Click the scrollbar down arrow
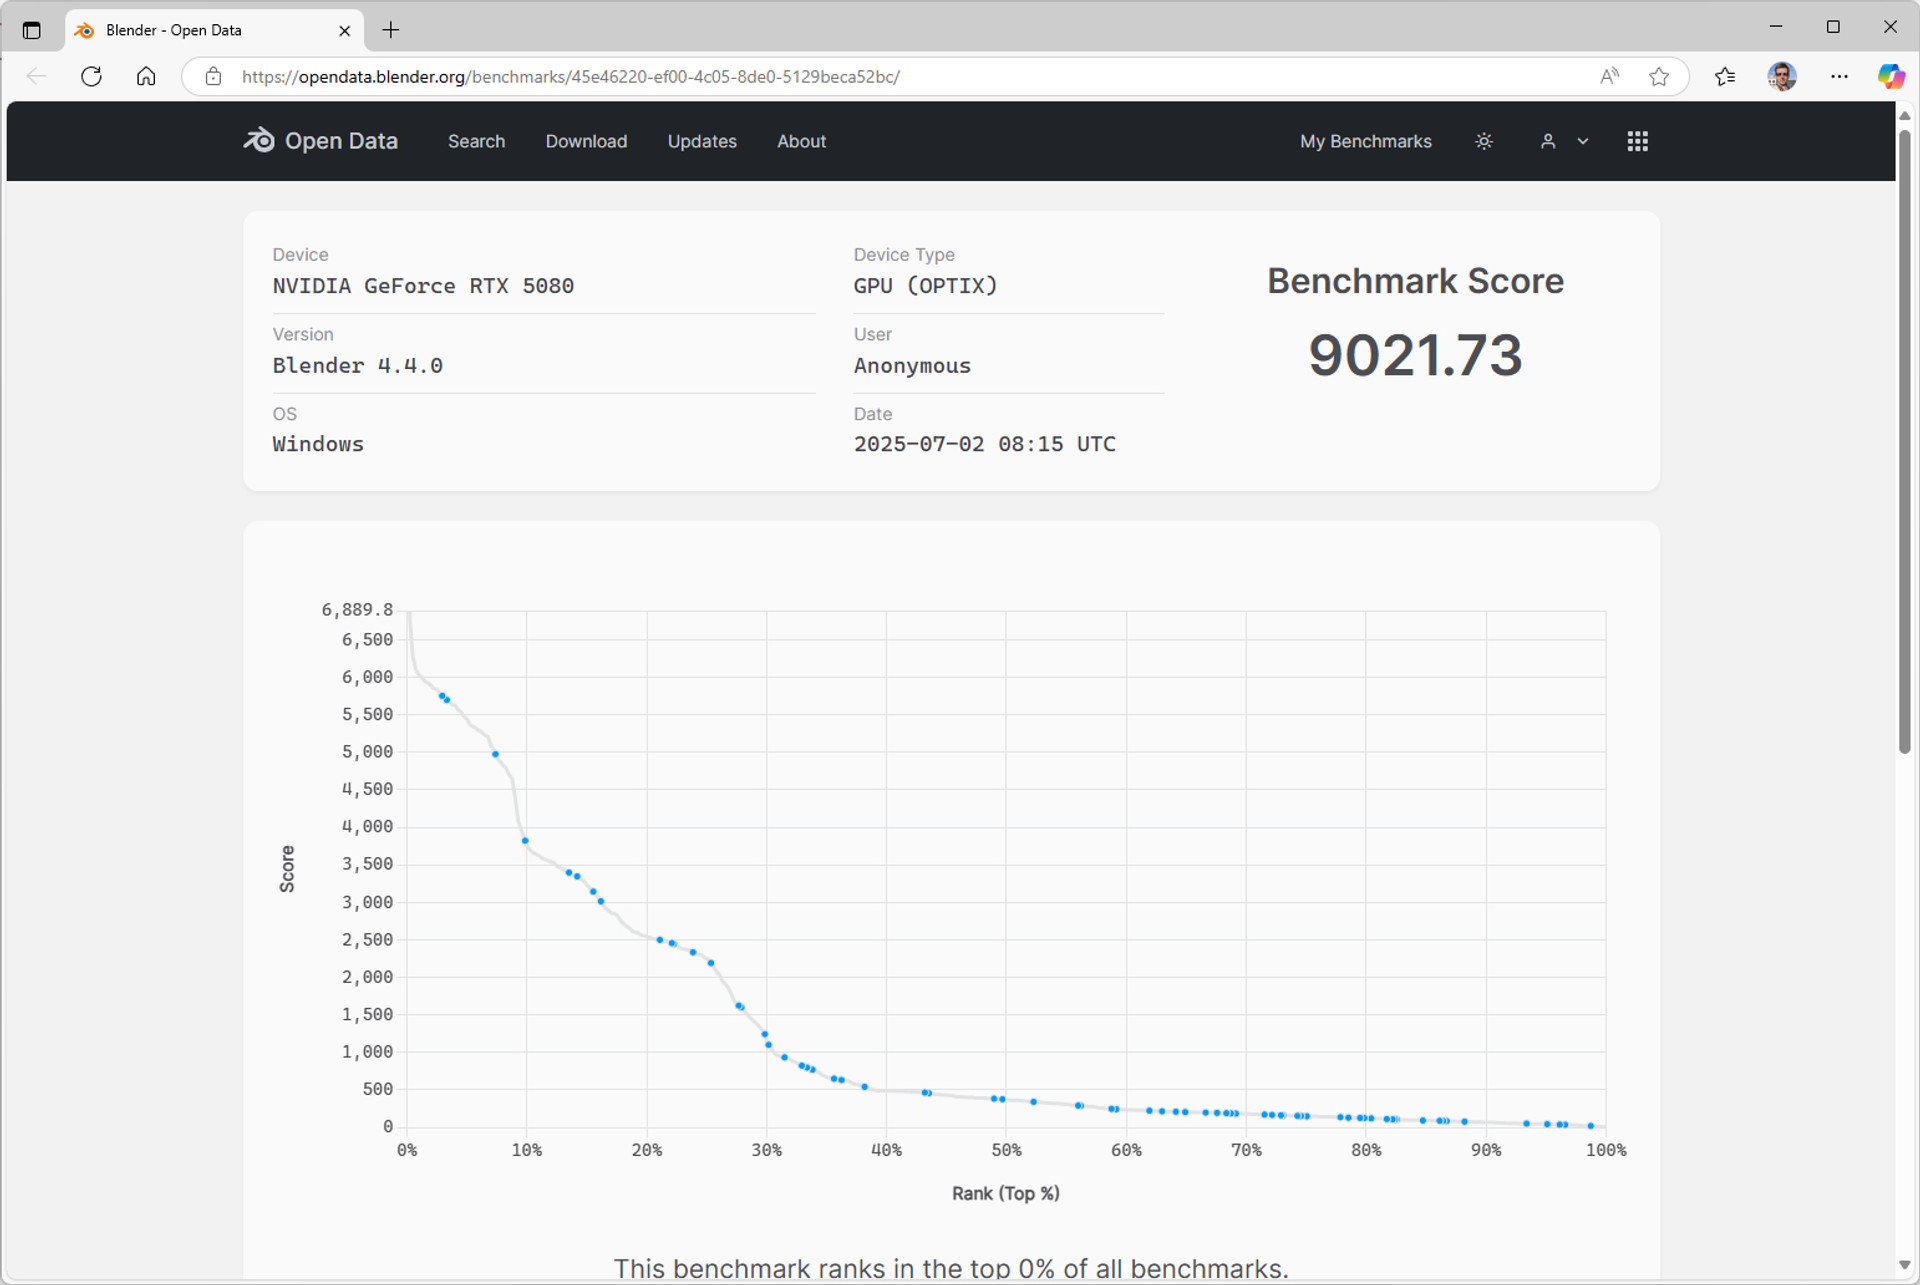 [1904, 1264]
